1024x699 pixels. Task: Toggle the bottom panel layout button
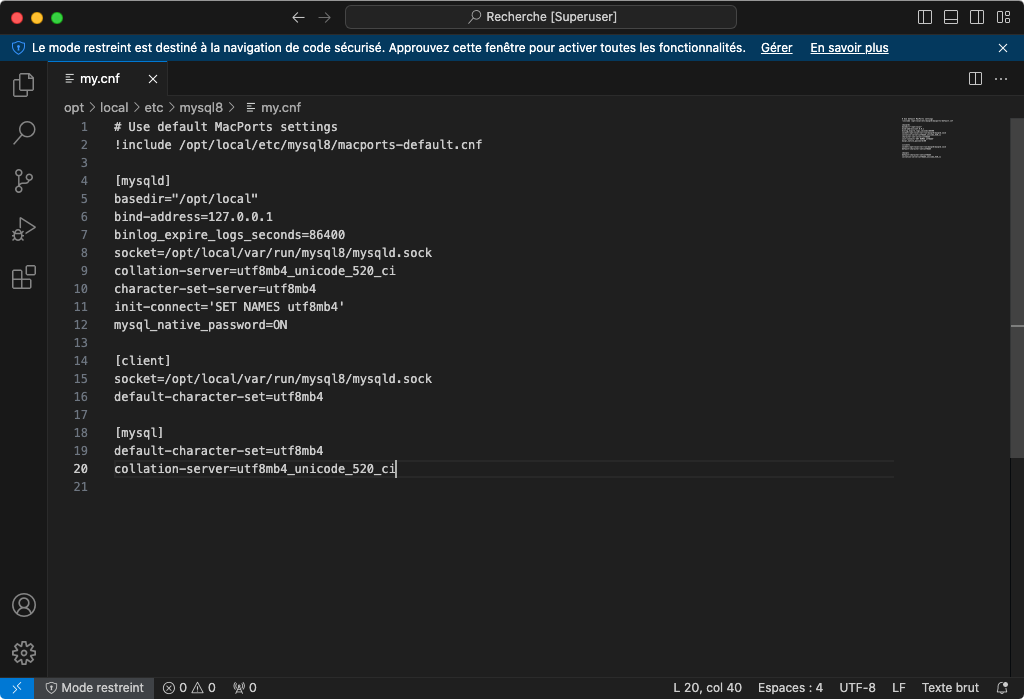click(x=951, y=17)
